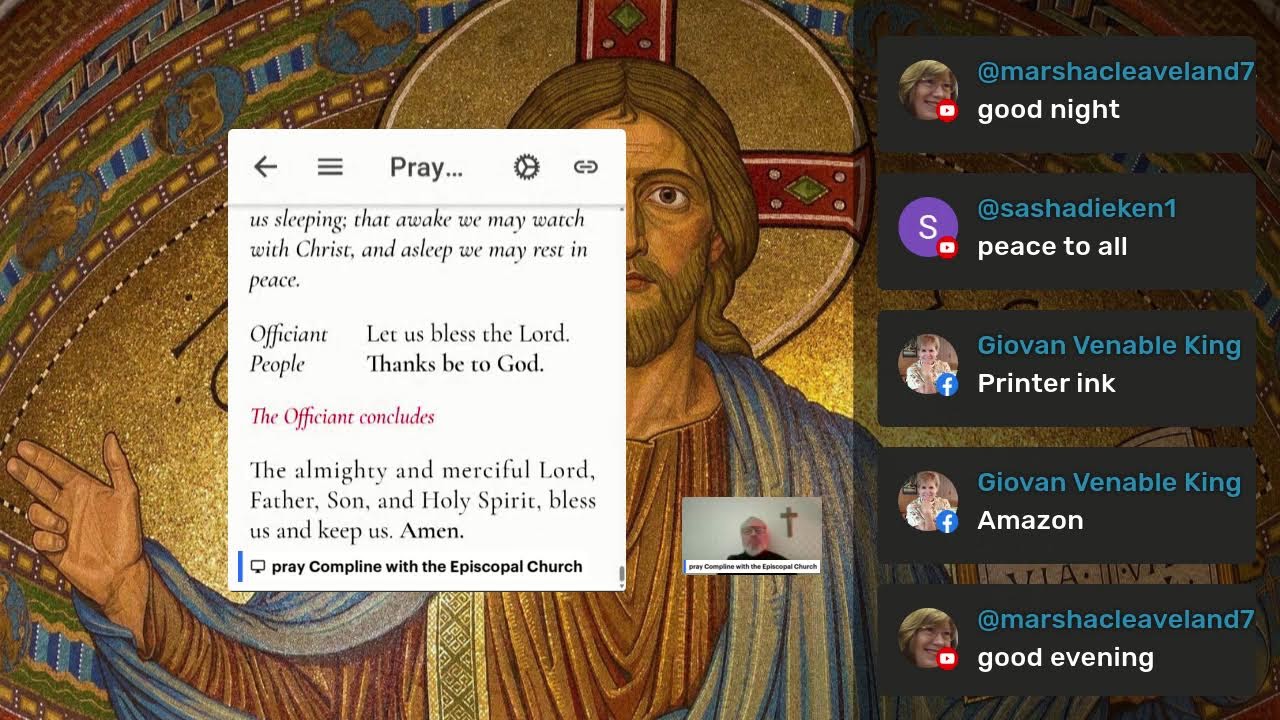Click the 'Pray…' app title
Viewport: 1280px width, 720px height.
(x=426, y=167)
